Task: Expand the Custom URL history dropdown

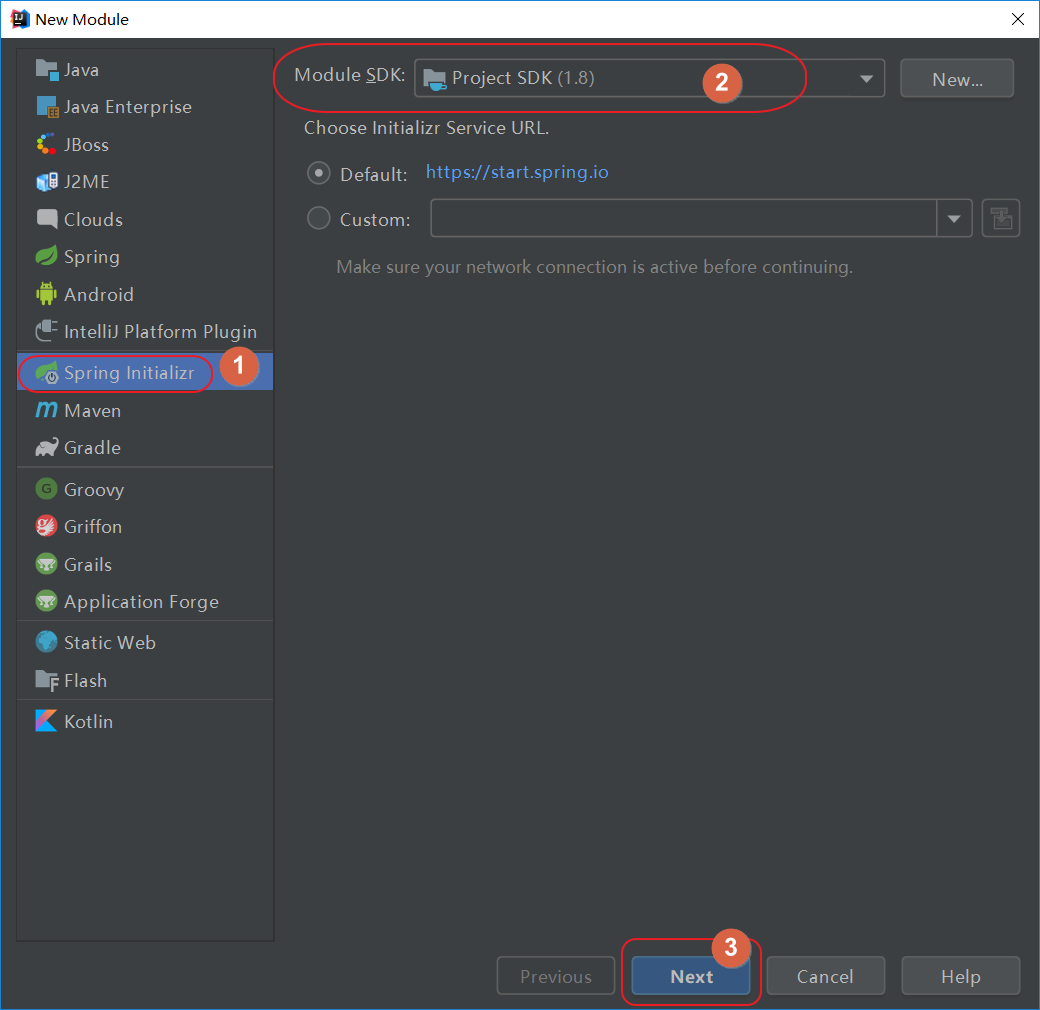Action: 954,218
